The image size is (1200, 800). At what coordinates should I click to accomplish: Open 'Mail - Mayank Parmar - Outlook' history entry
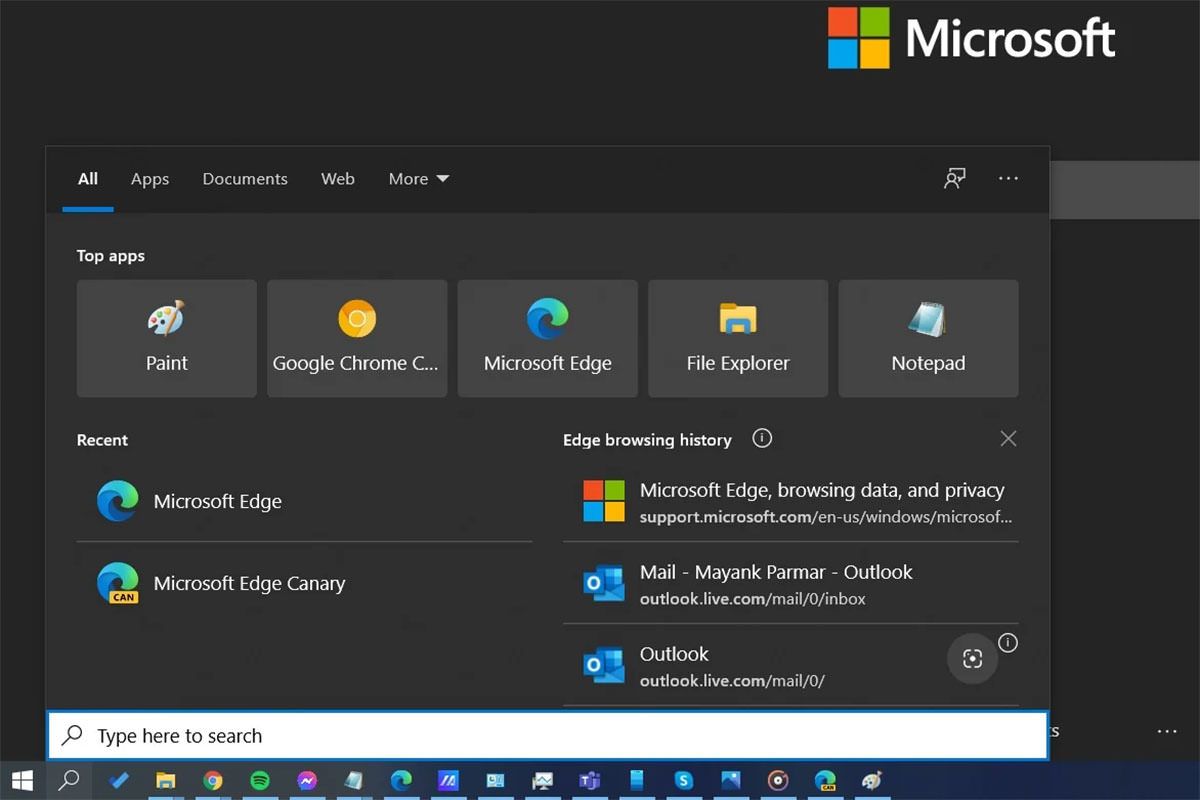tap(791, 583)
